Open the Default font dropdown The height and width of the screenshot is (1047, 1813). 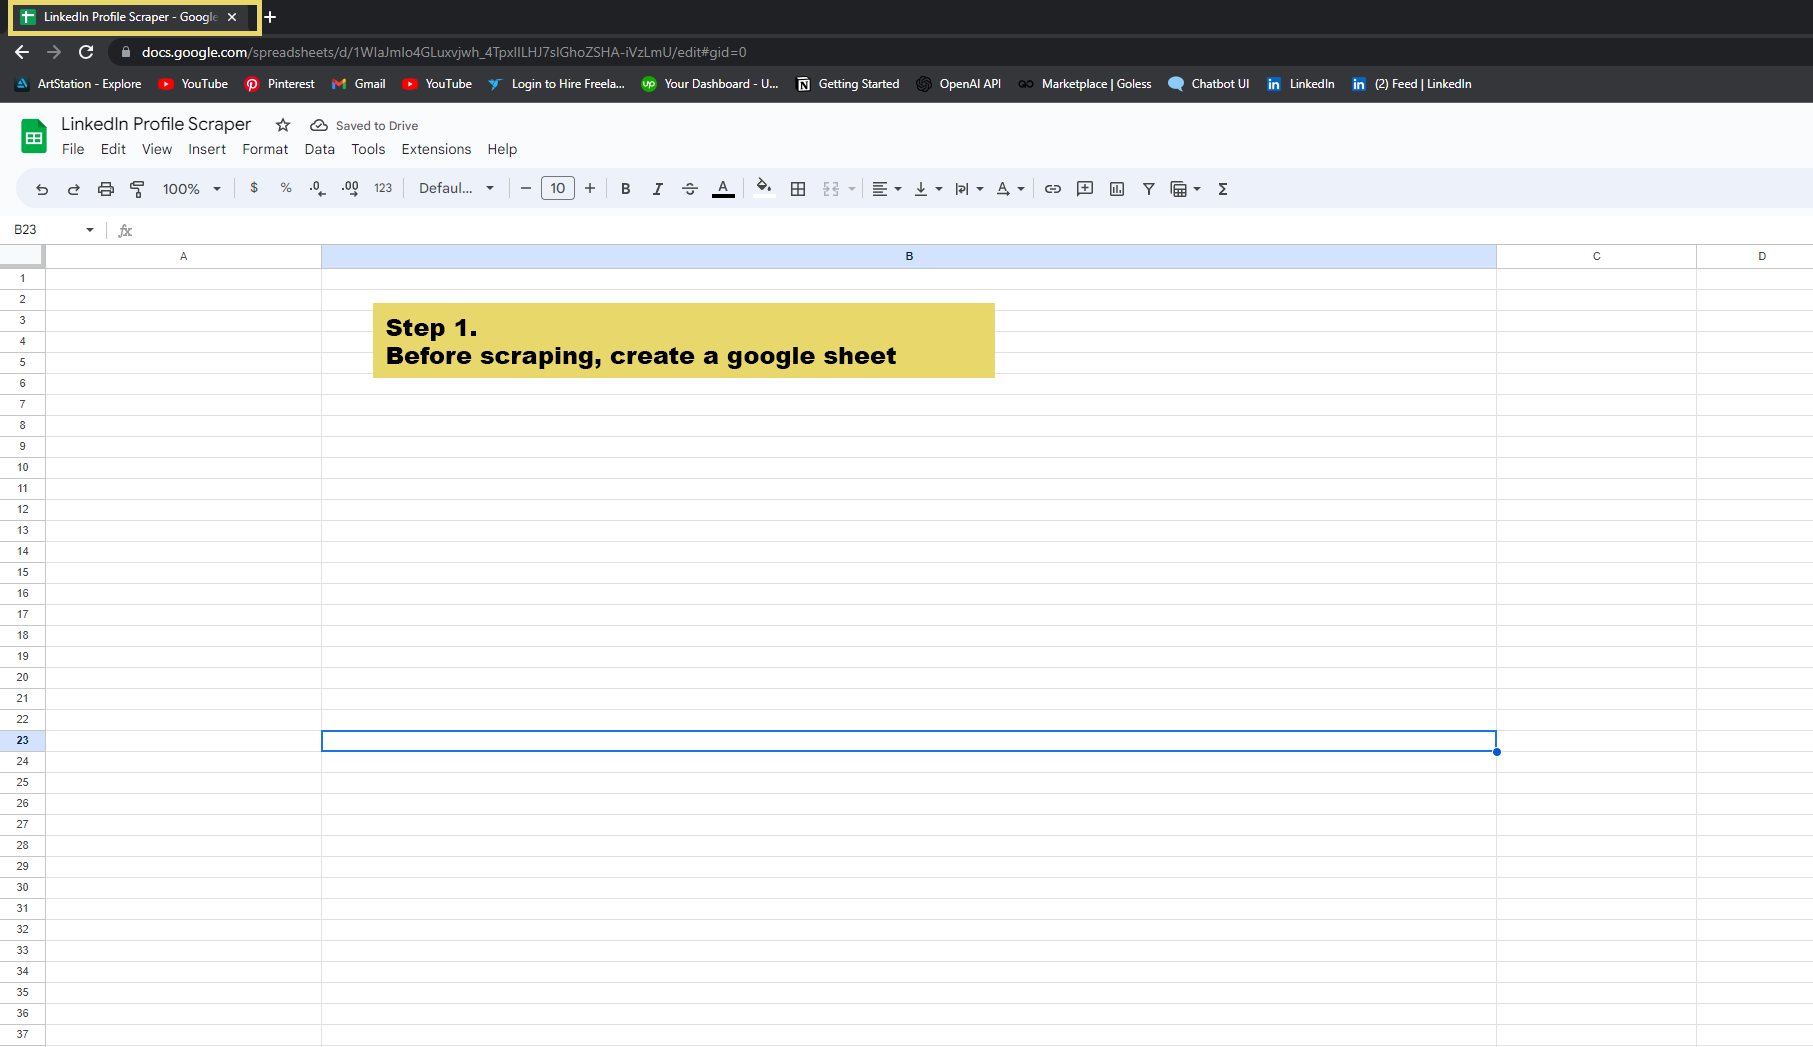click(456, 188)
